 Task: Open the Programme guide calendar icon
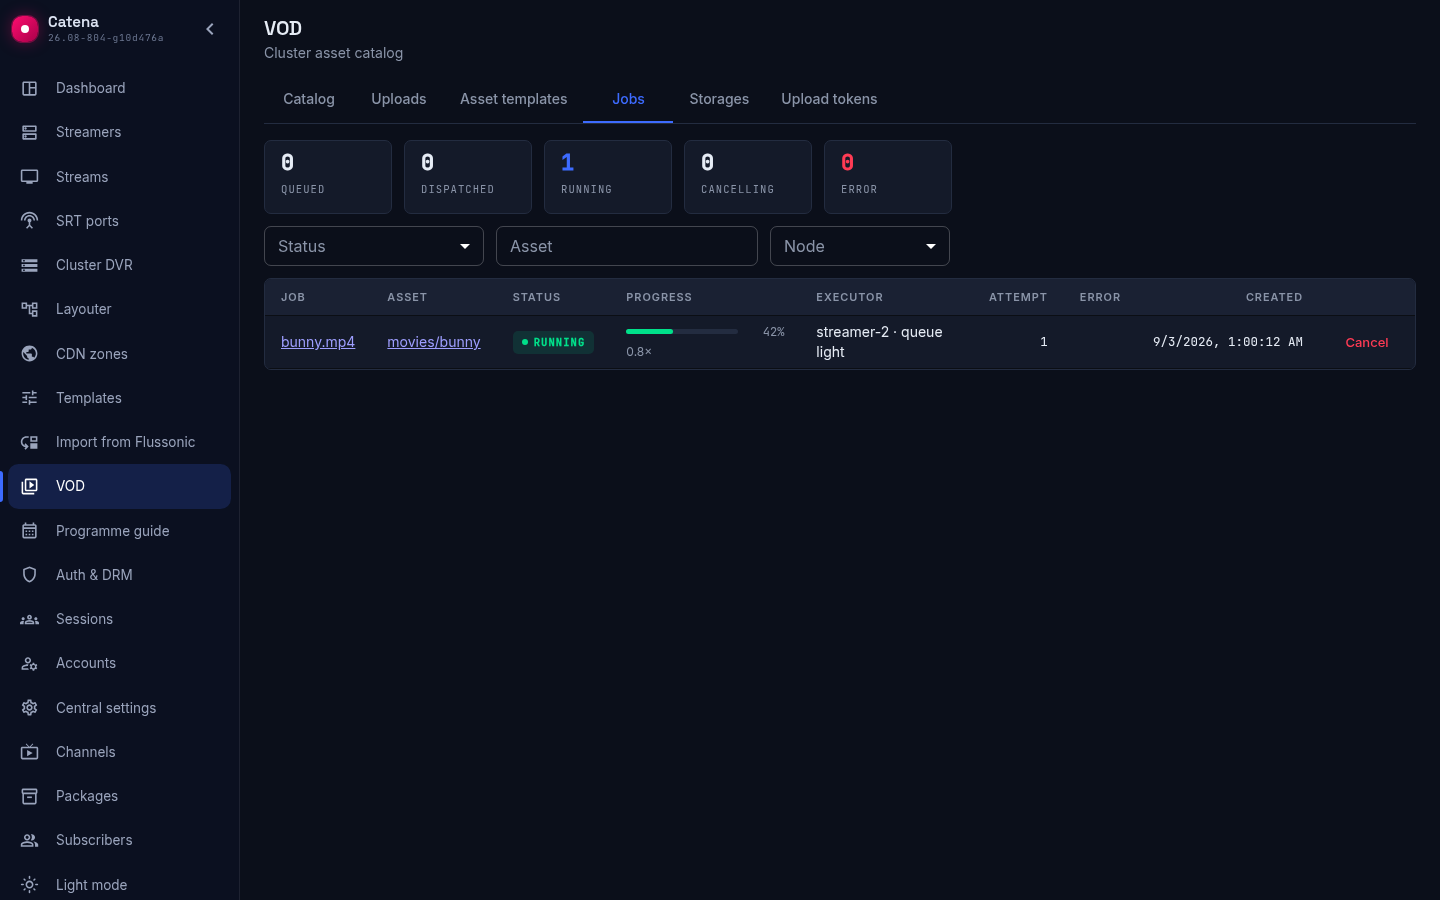[30, 531]
